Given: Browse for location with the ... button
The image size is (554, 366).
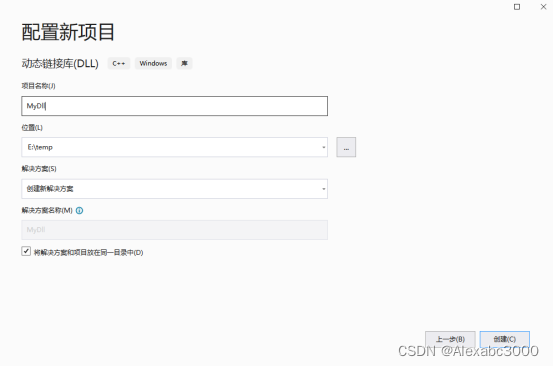Looking at the screenshot, I should 346,147.
